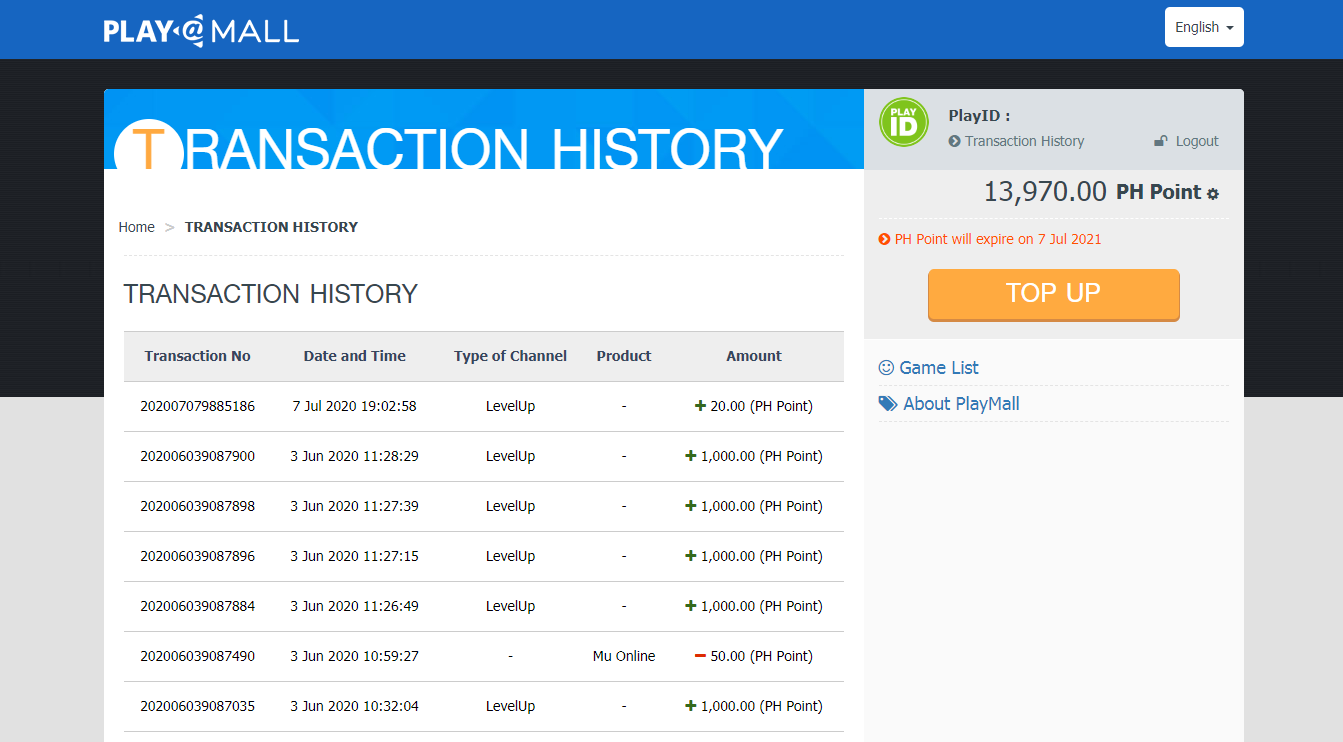Select transaction number 202007079885186
Viewport: 1343px width, 742px height.
(198, 406)
